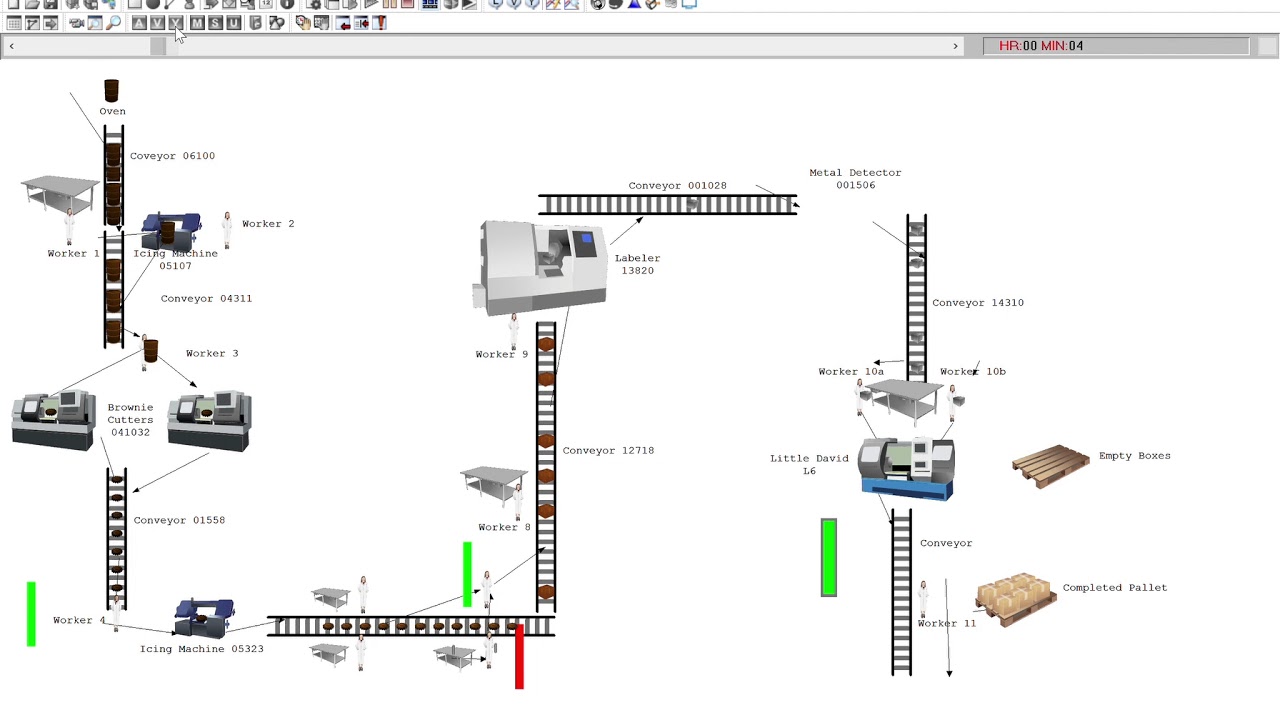This screenshot has height=720, width=1280.
Task: Select the Completed Pallet boxes graphic
Action: [x=1016, y=599]
